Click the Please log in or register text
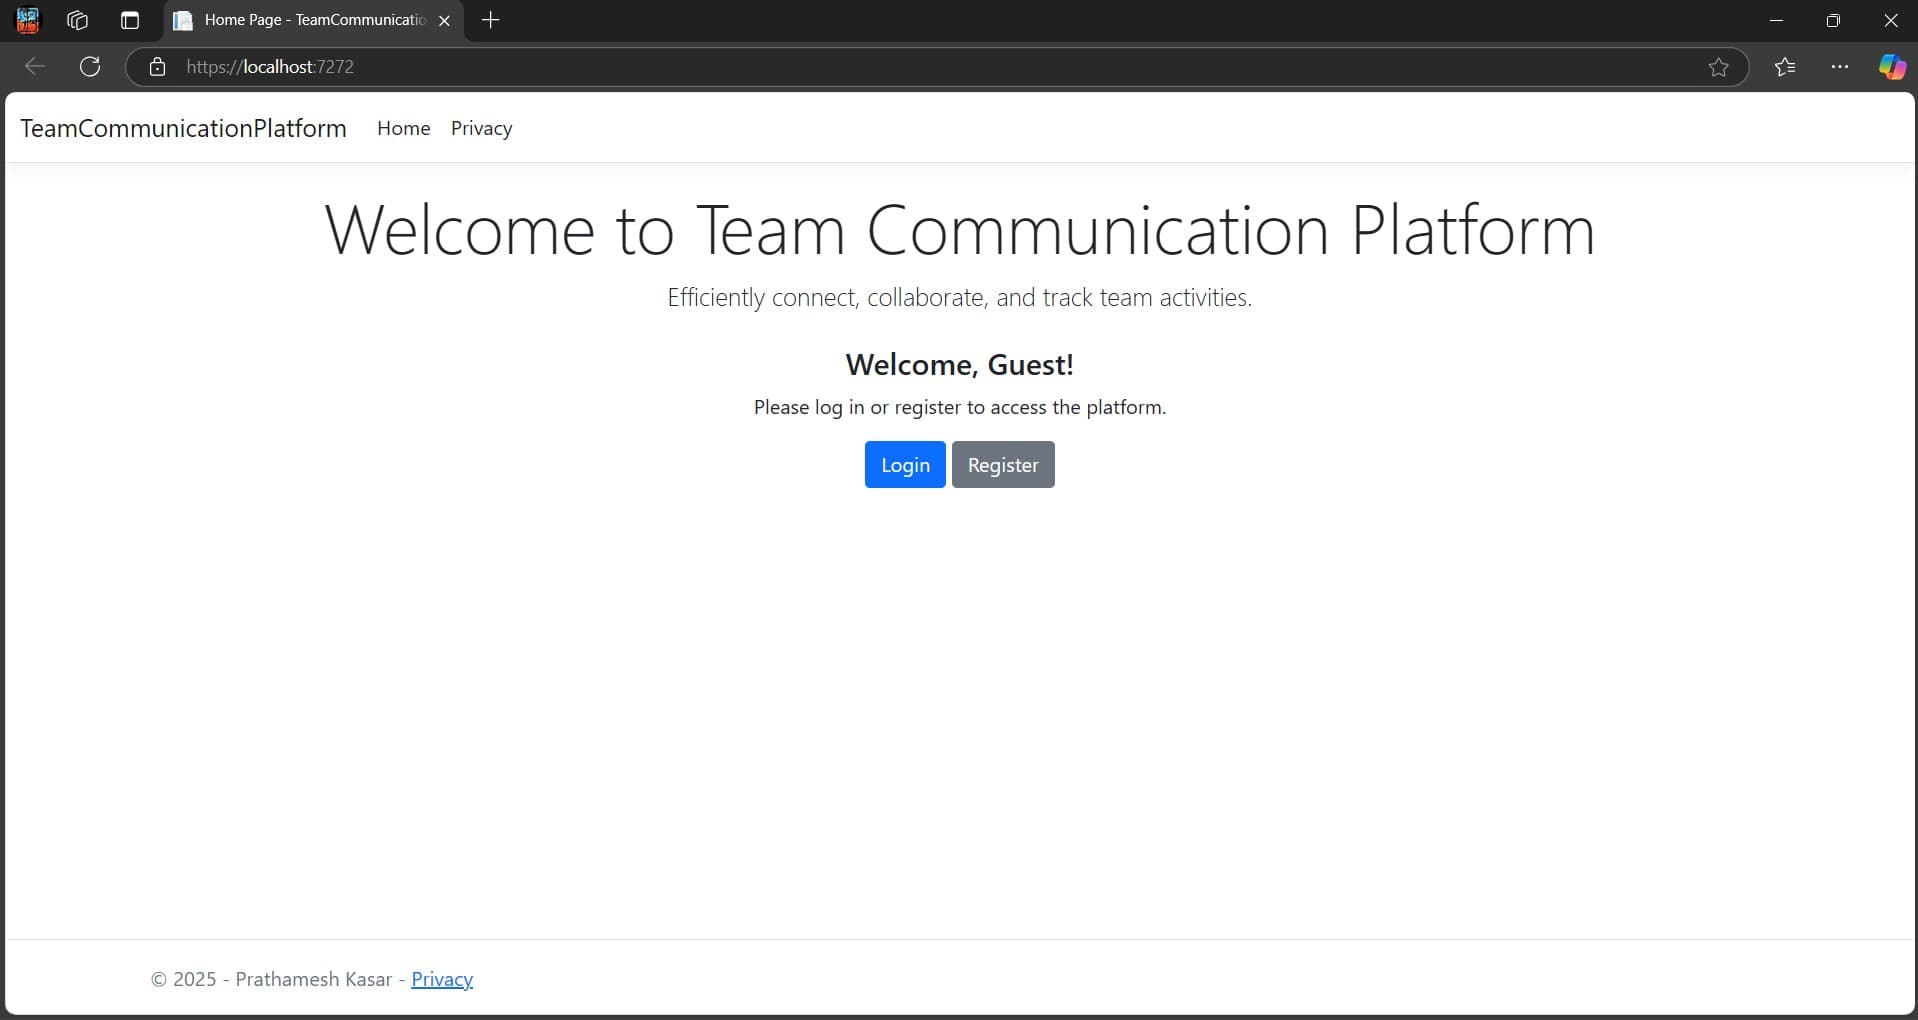Screen dimensions: 1918x1020 tap(960, 407)
